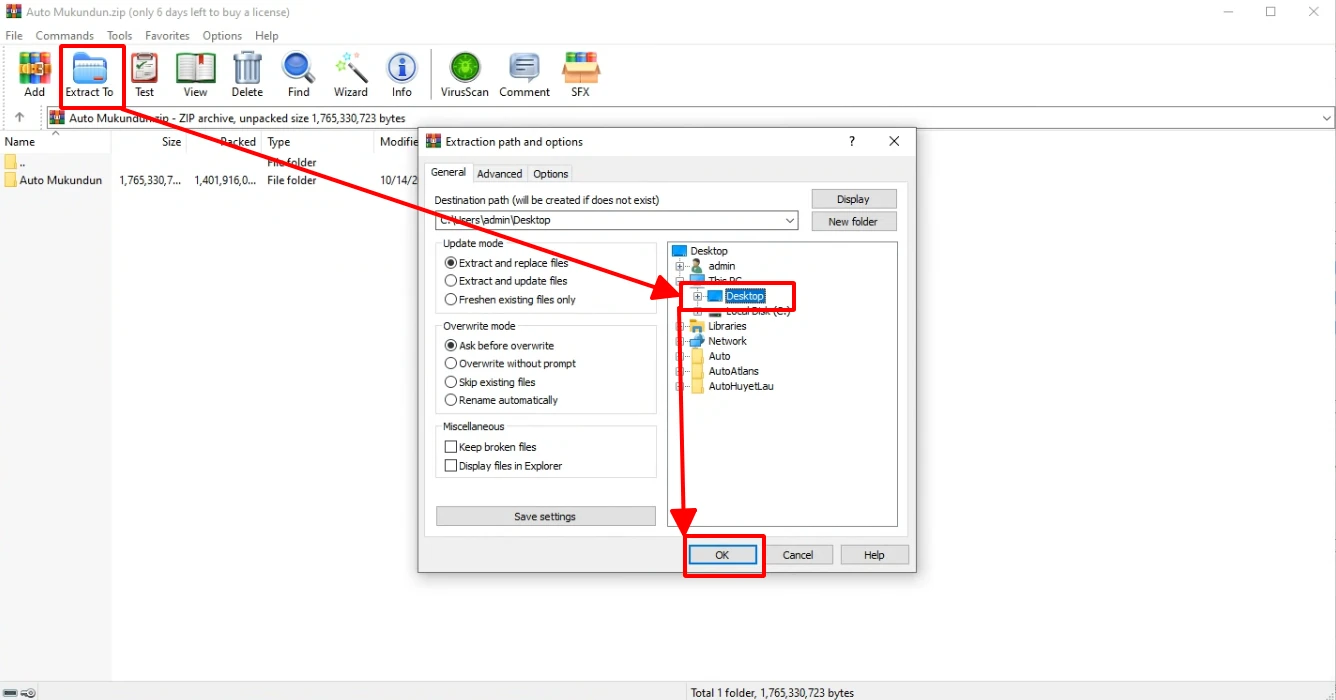Sort by the Size column header
Screen dimensions: 1336x700
click(x=148, y=142)
